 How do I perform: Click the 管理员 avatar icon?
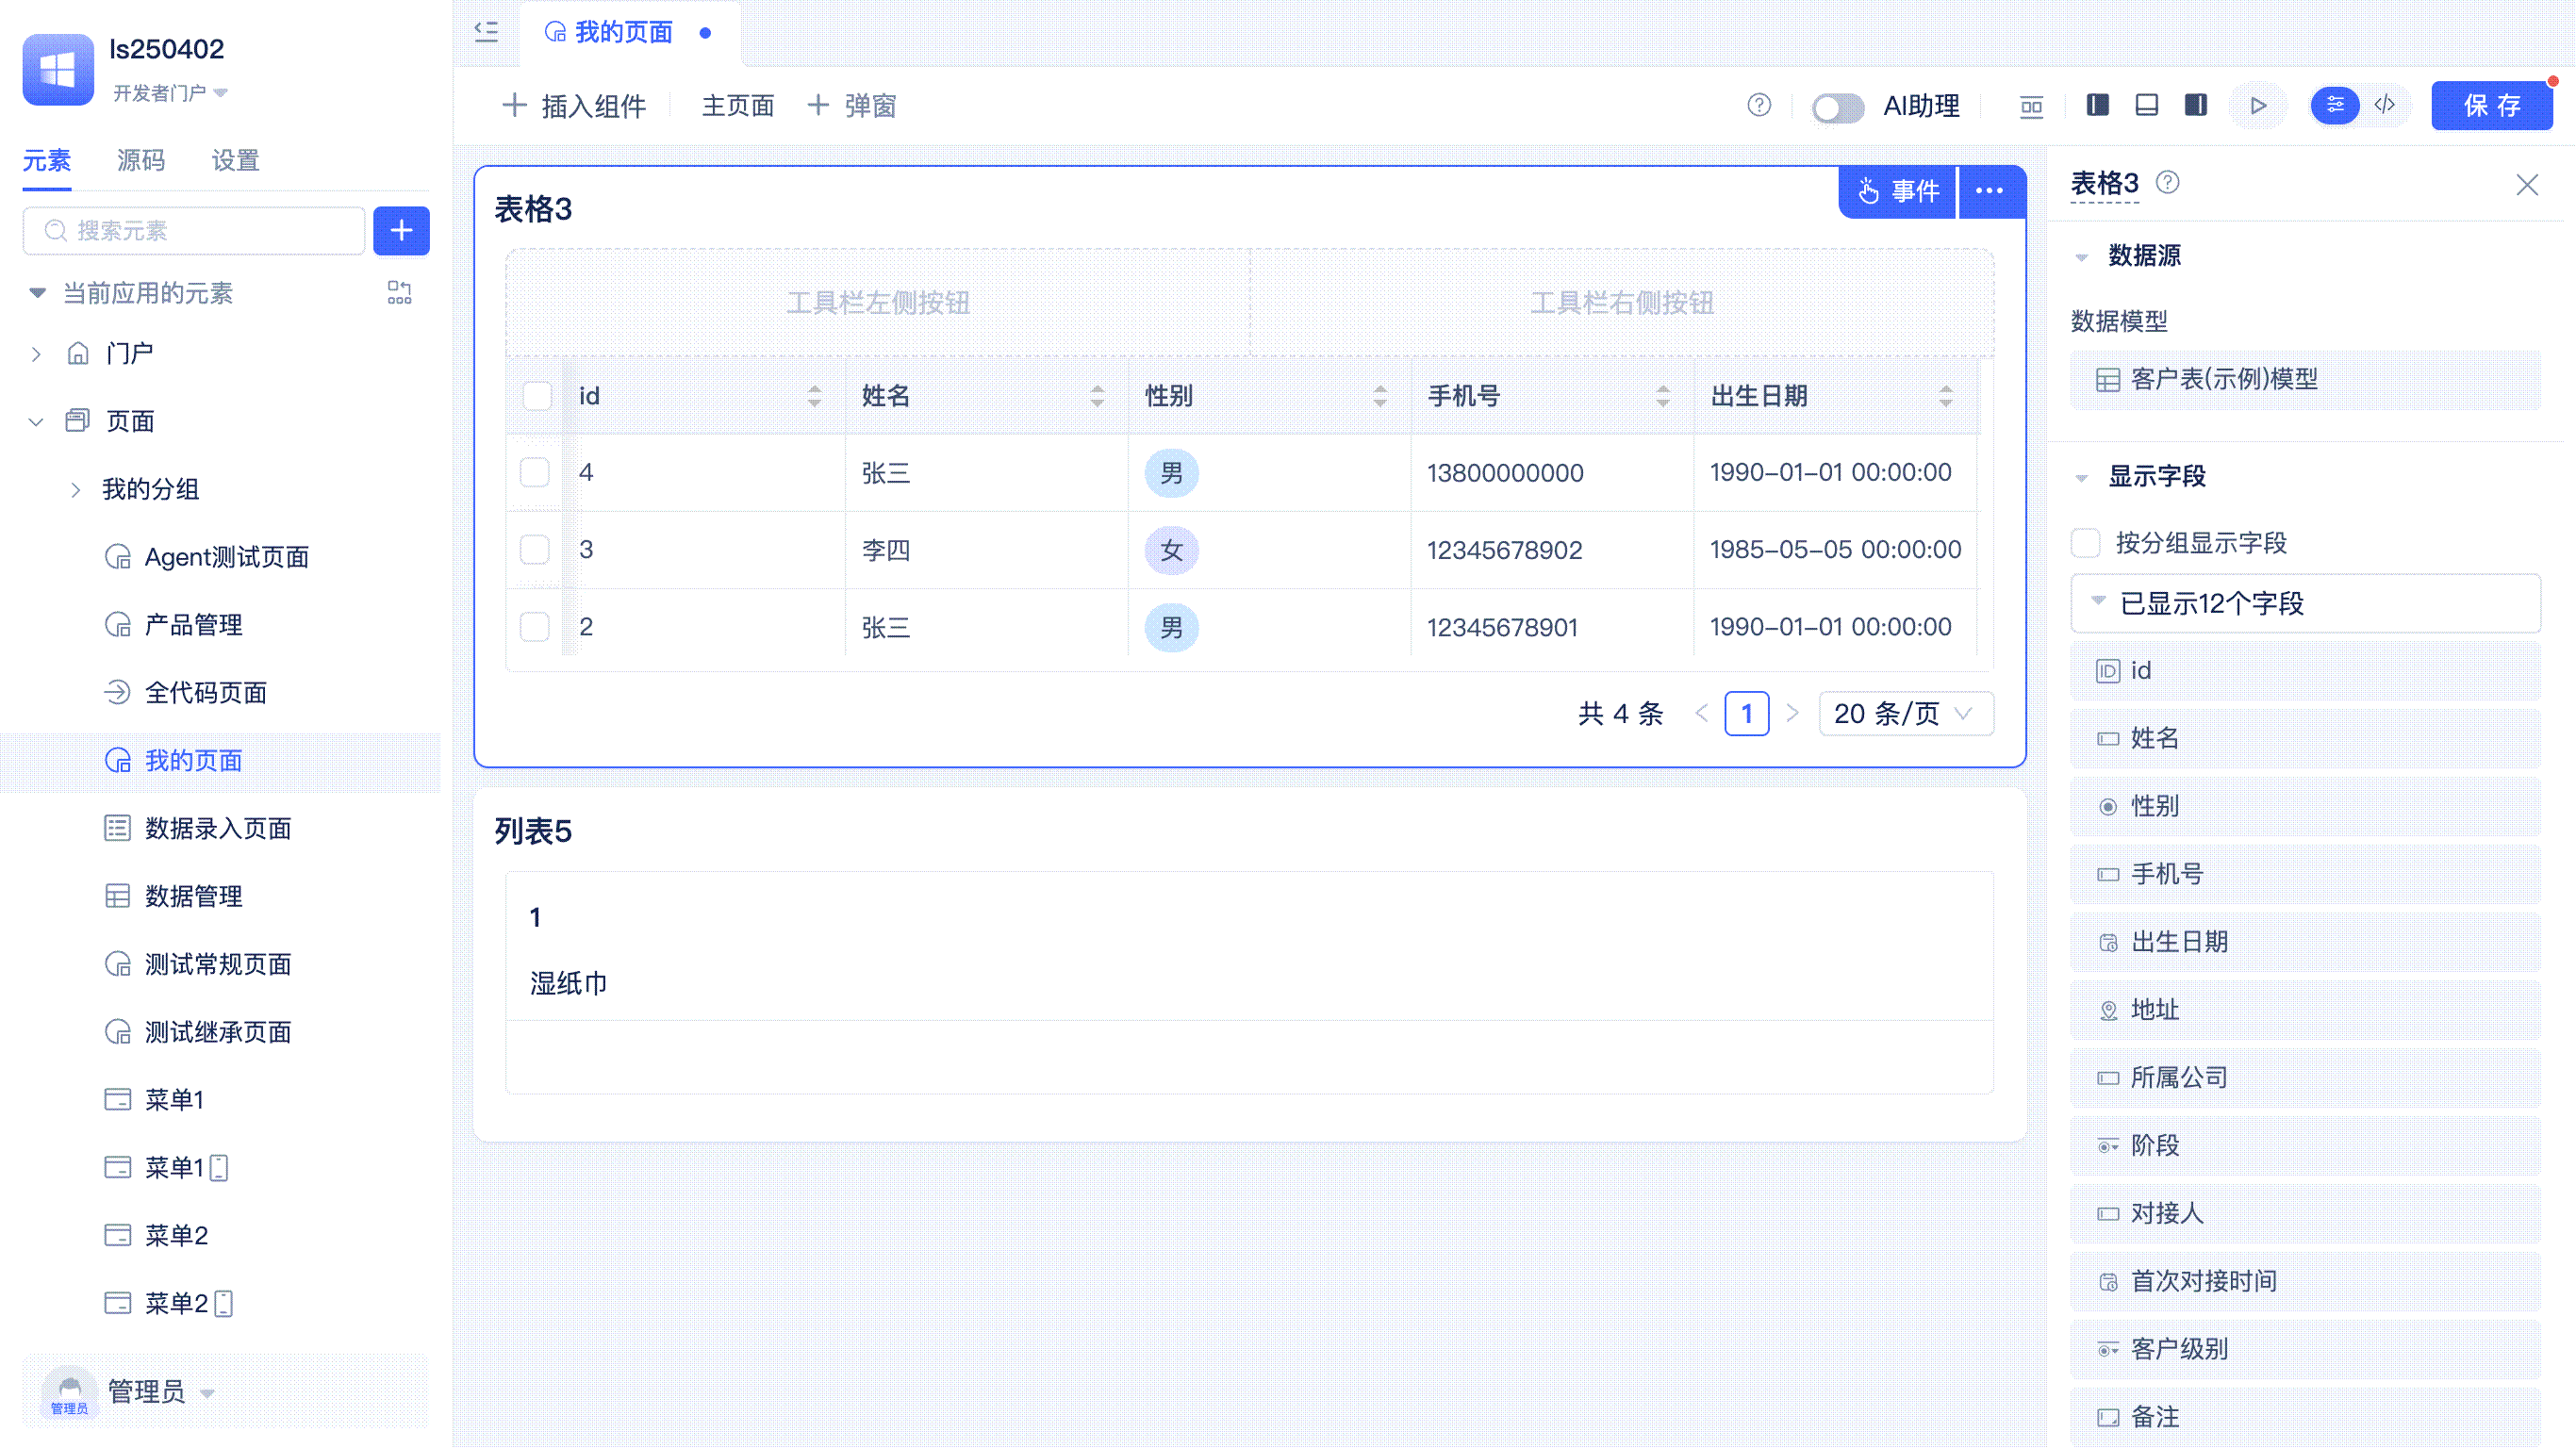click(x=70, y=1392)
